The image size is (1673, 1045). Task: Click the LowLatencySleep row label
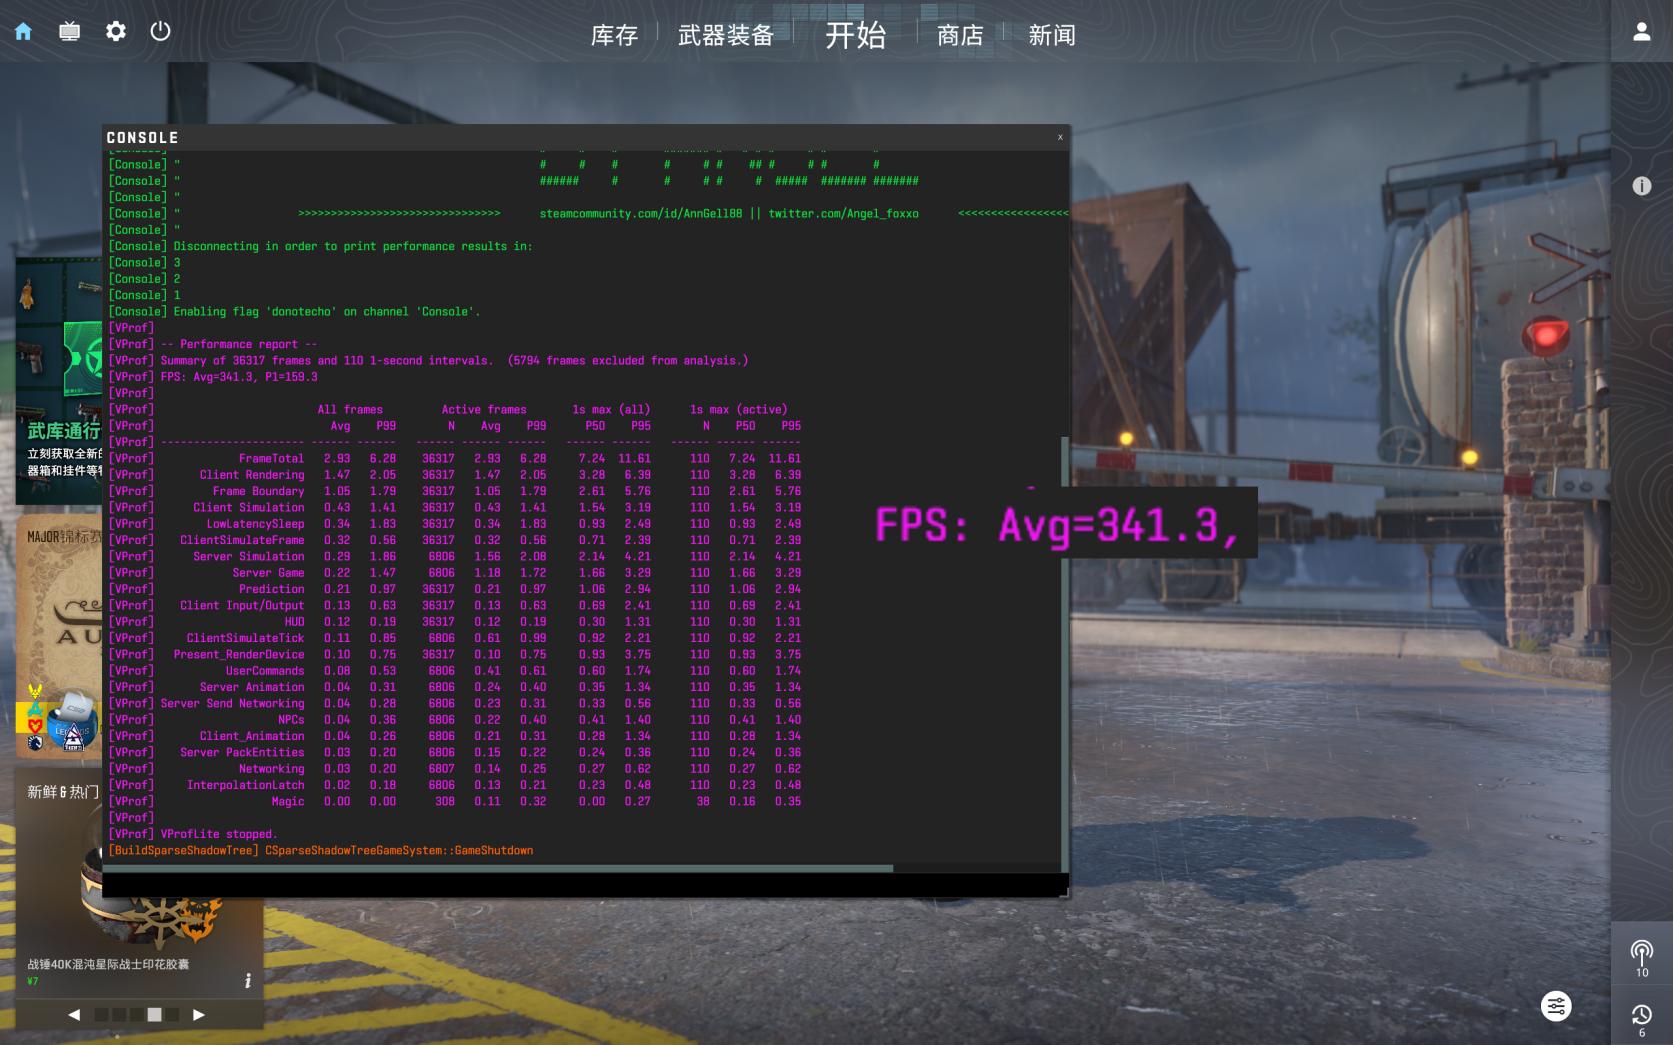[x=255, y=524]
